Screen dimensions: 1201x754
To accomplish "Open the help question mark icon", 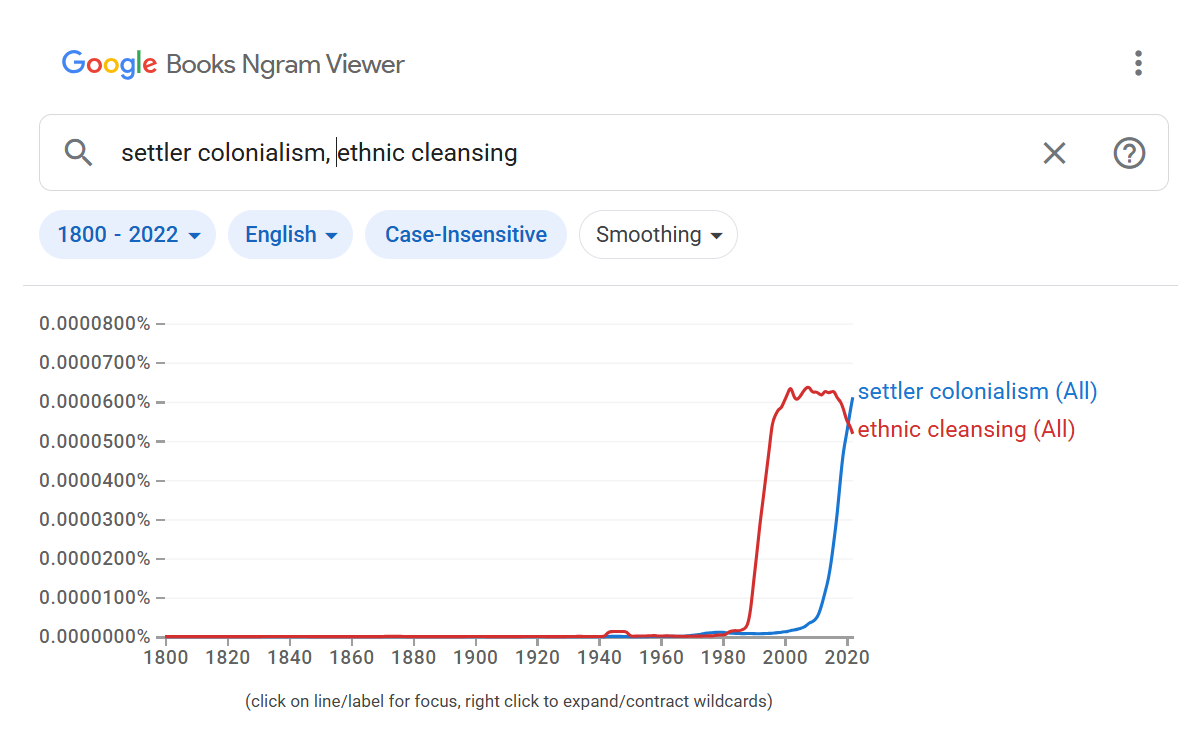I will click(1129, 153).
